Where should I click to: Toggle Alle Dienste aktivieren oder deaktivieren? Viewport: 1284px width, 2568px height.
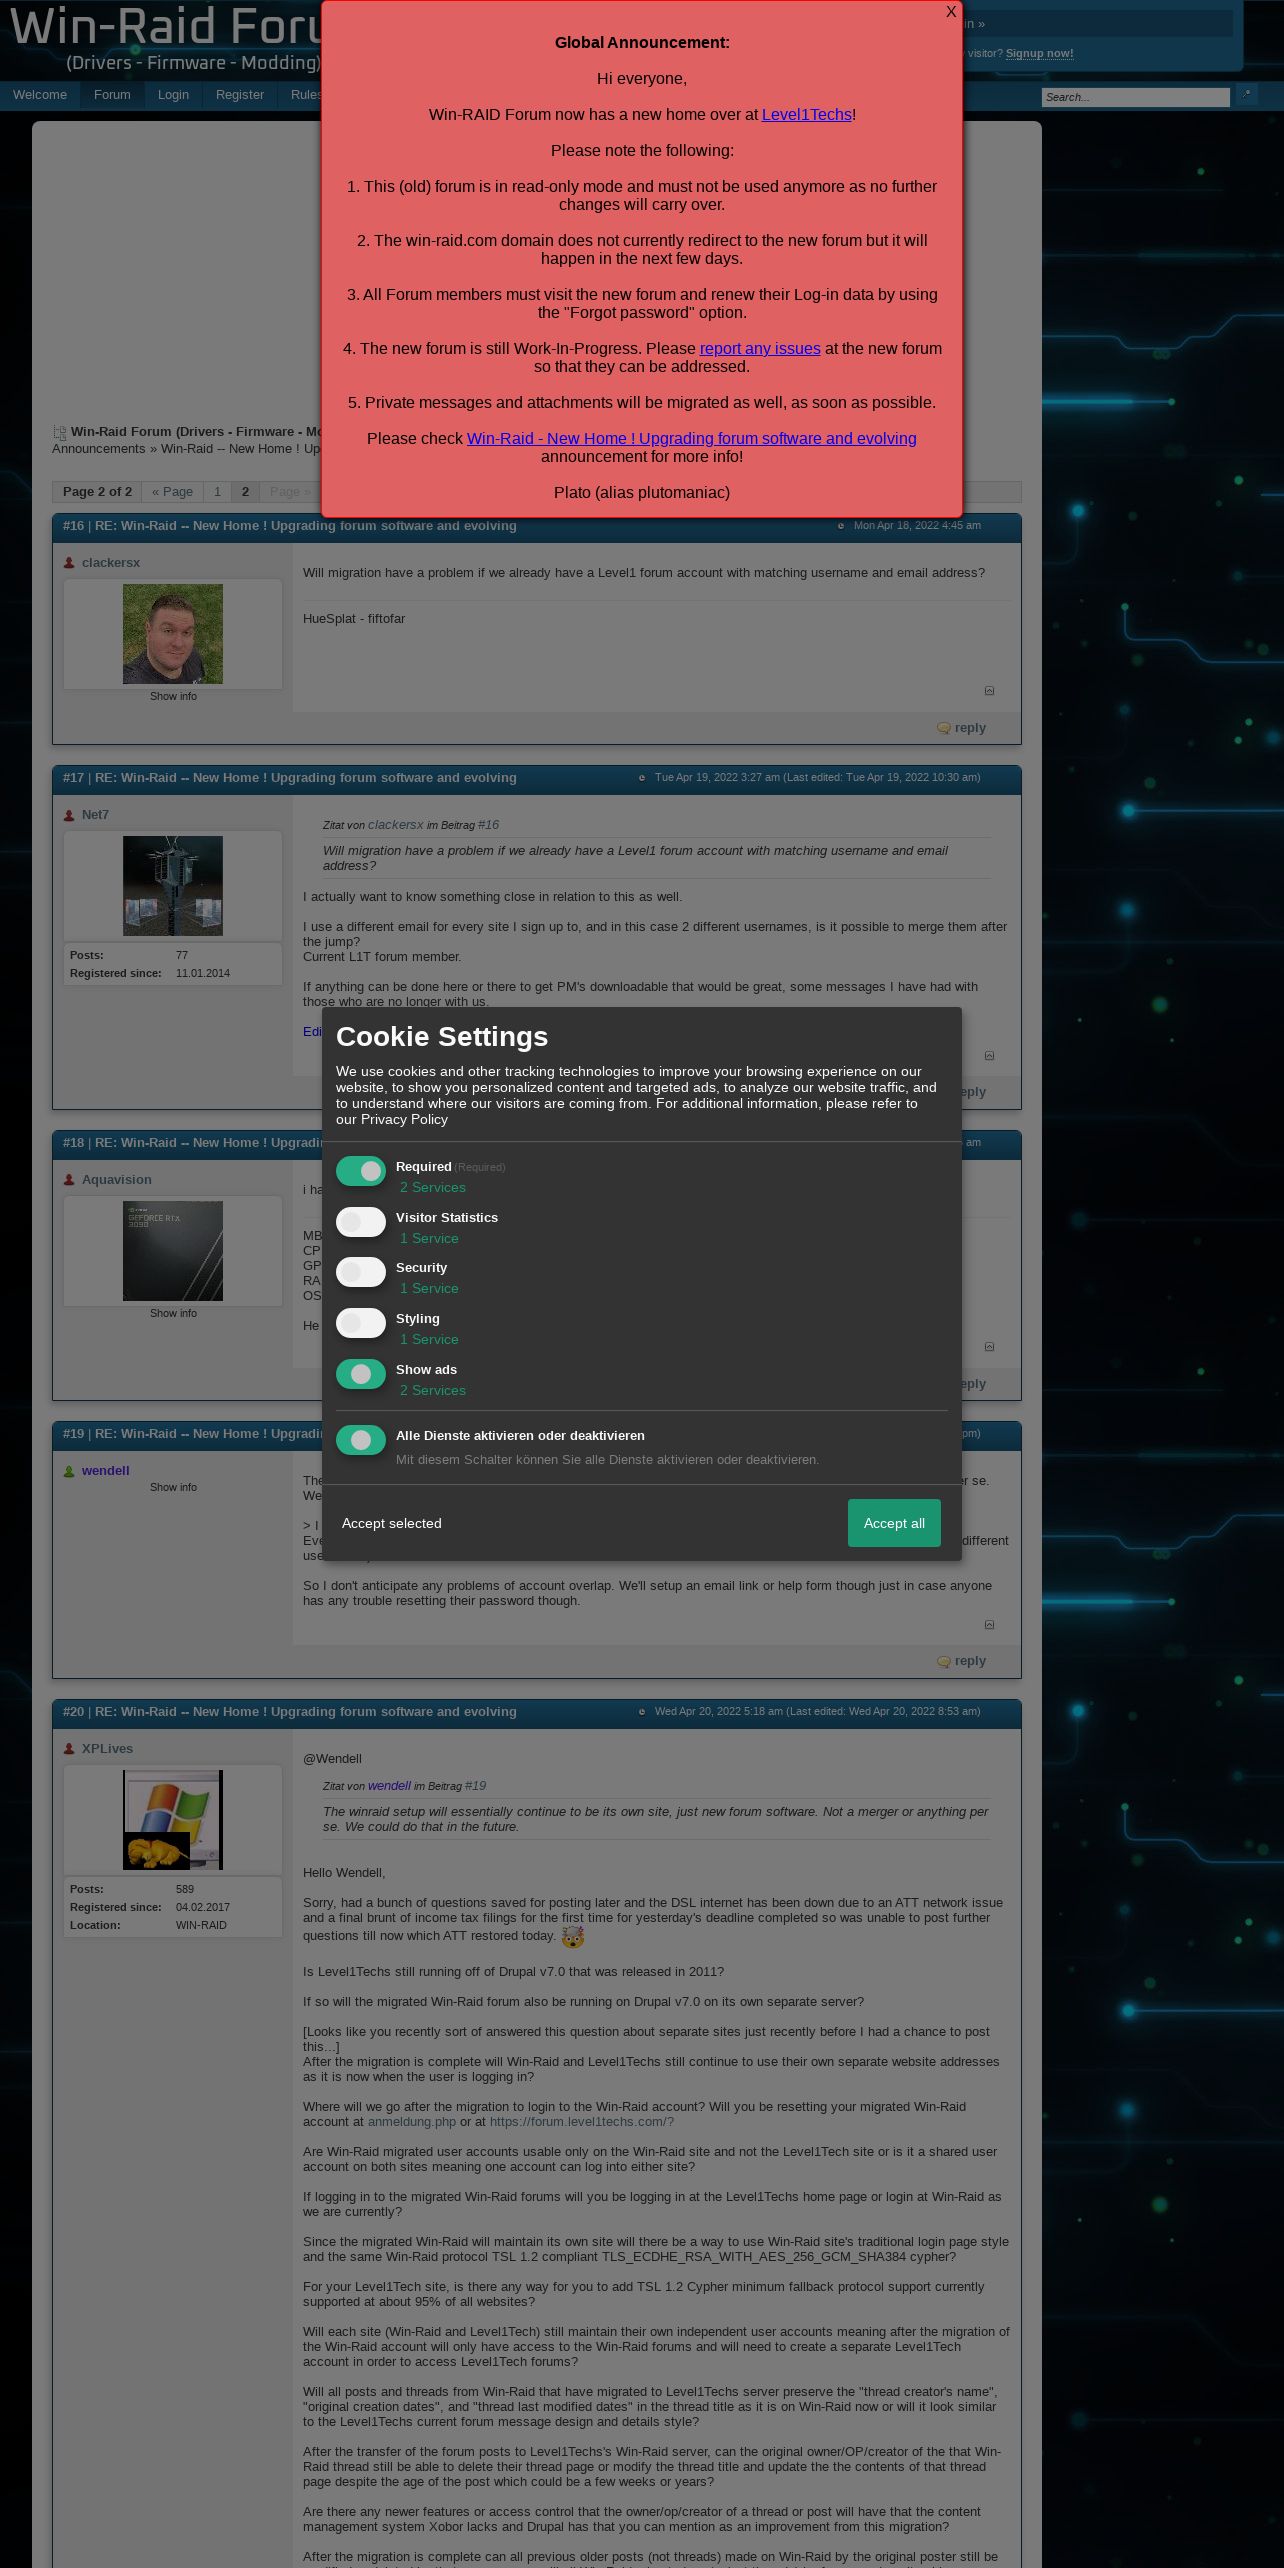coord(361,1440)
